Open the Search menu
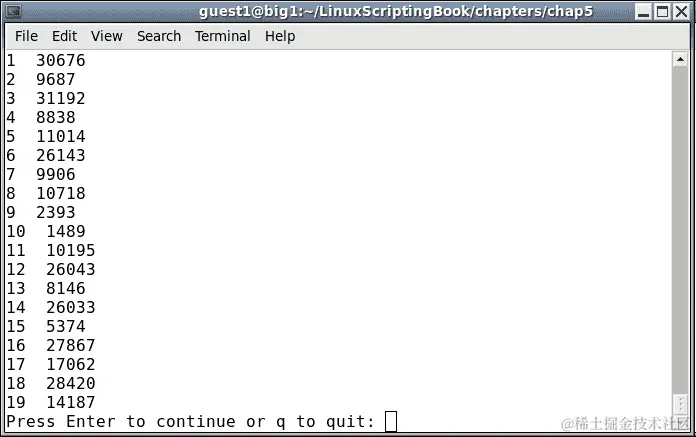 tap(159, 36)
